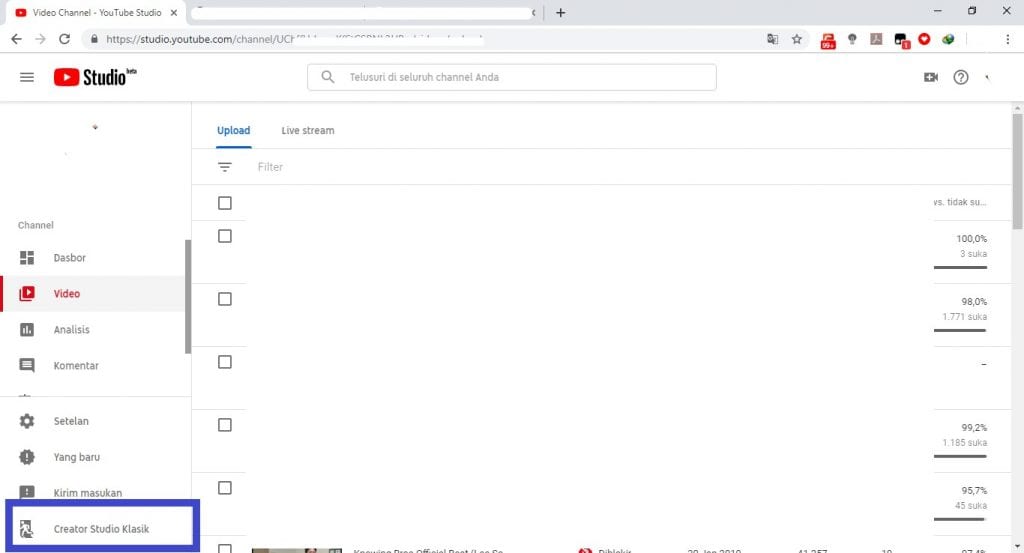The height and width of the screenshot is (553, 1024).
Task: Click the '1.771 suka' text
Action: [965, 317]
